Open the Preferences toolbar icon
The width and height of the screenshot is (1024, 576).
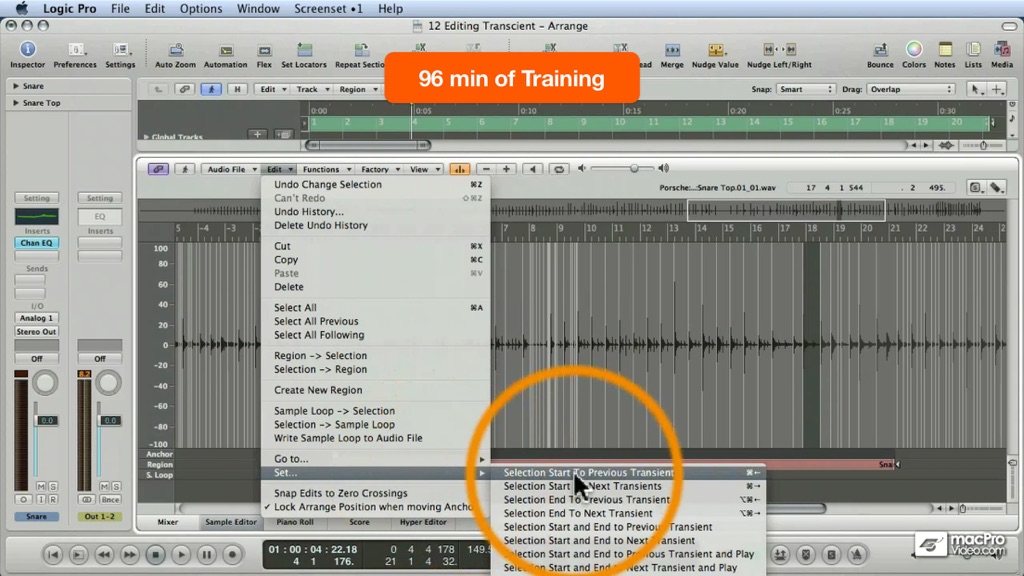click(x=75, y=50)
